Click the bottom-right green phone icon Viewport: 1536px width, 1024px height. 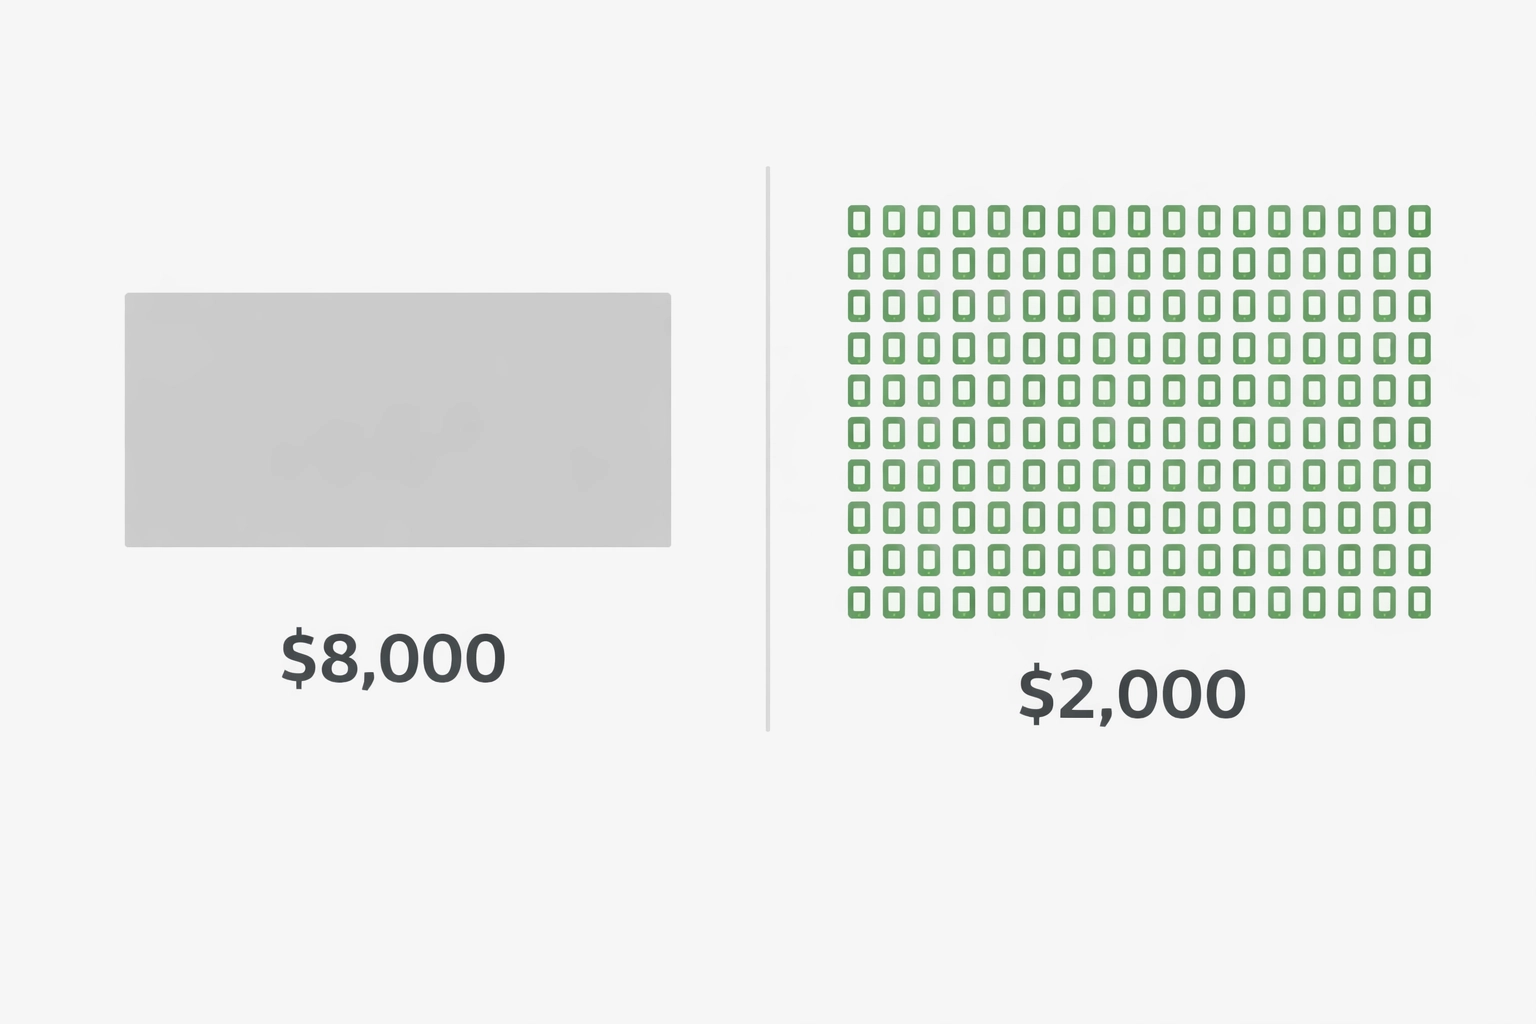(x=1419, y=602)
